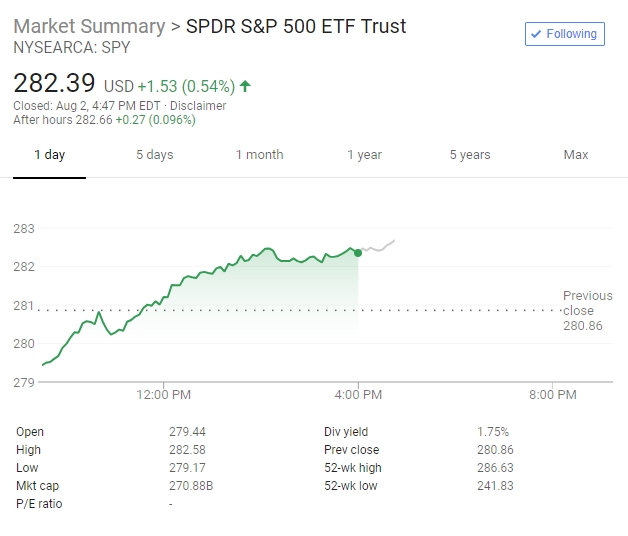Toggle the Following button

coord(565,34)
